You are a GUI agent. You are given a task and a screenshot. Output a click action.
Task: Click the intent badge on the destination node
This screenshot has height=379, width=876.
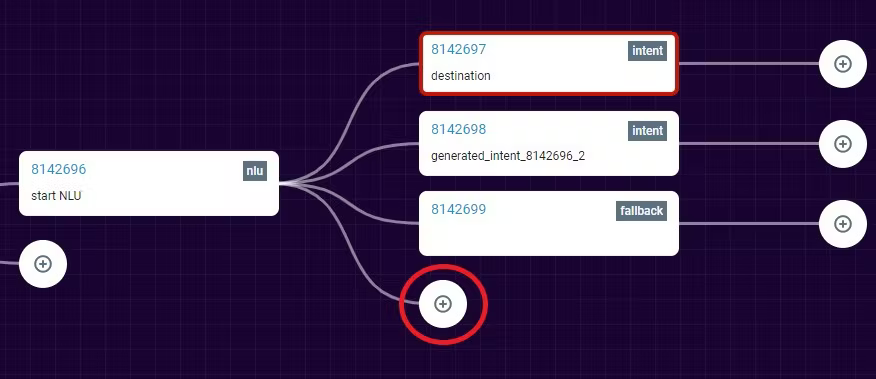[647, 51]
